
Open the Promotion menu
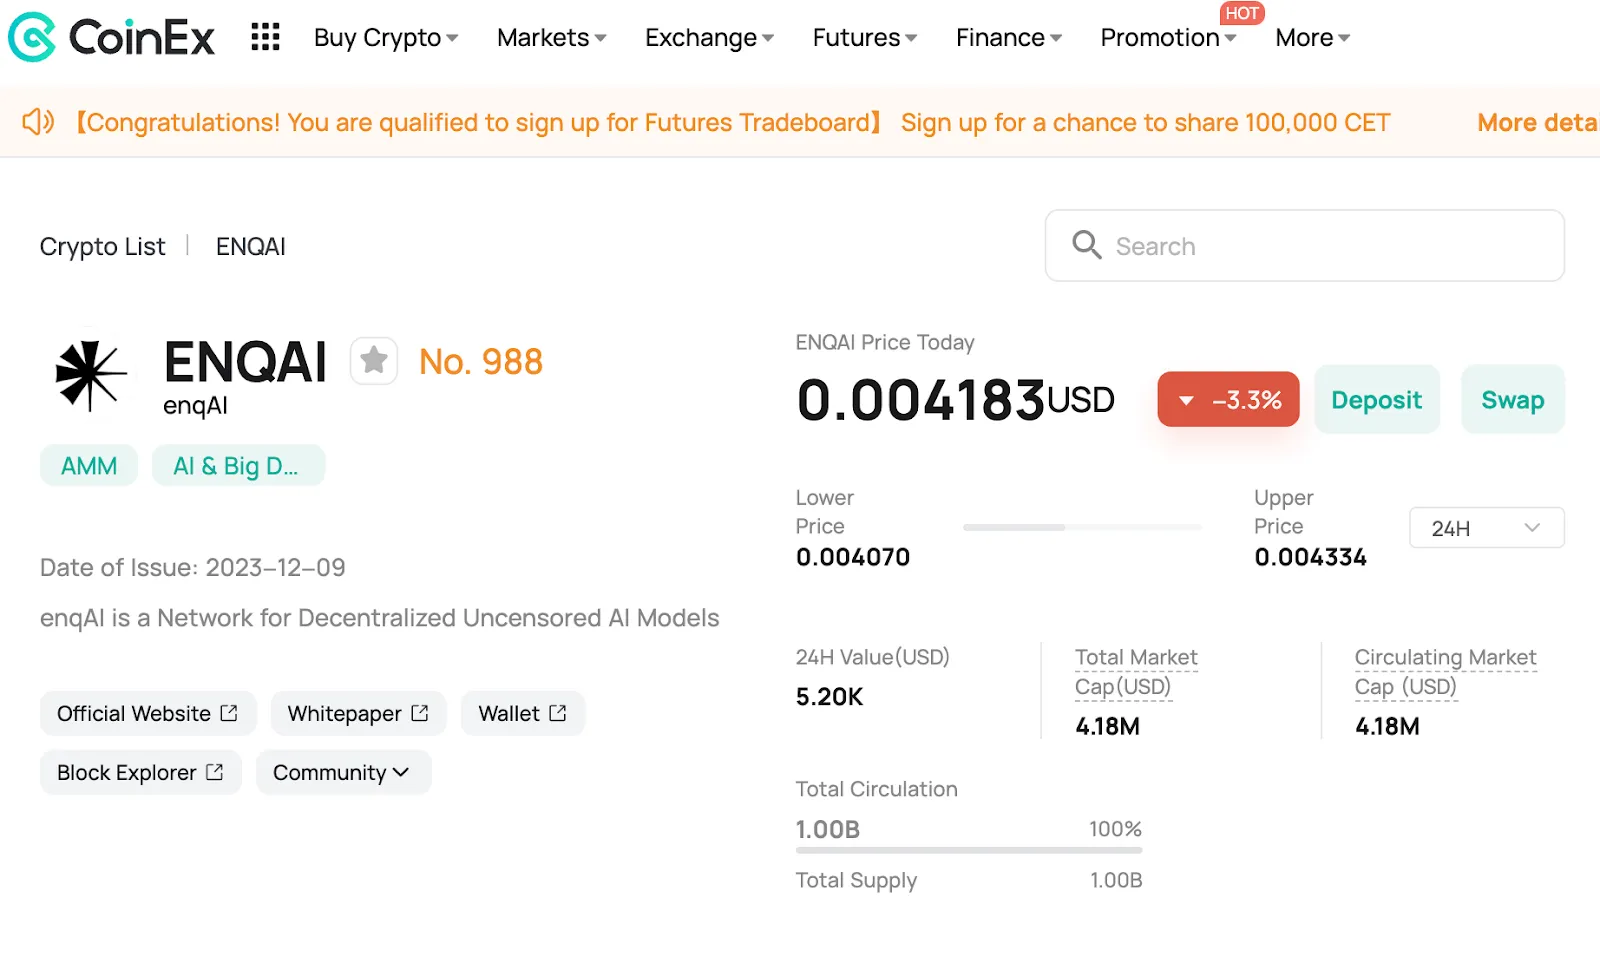1168,38
